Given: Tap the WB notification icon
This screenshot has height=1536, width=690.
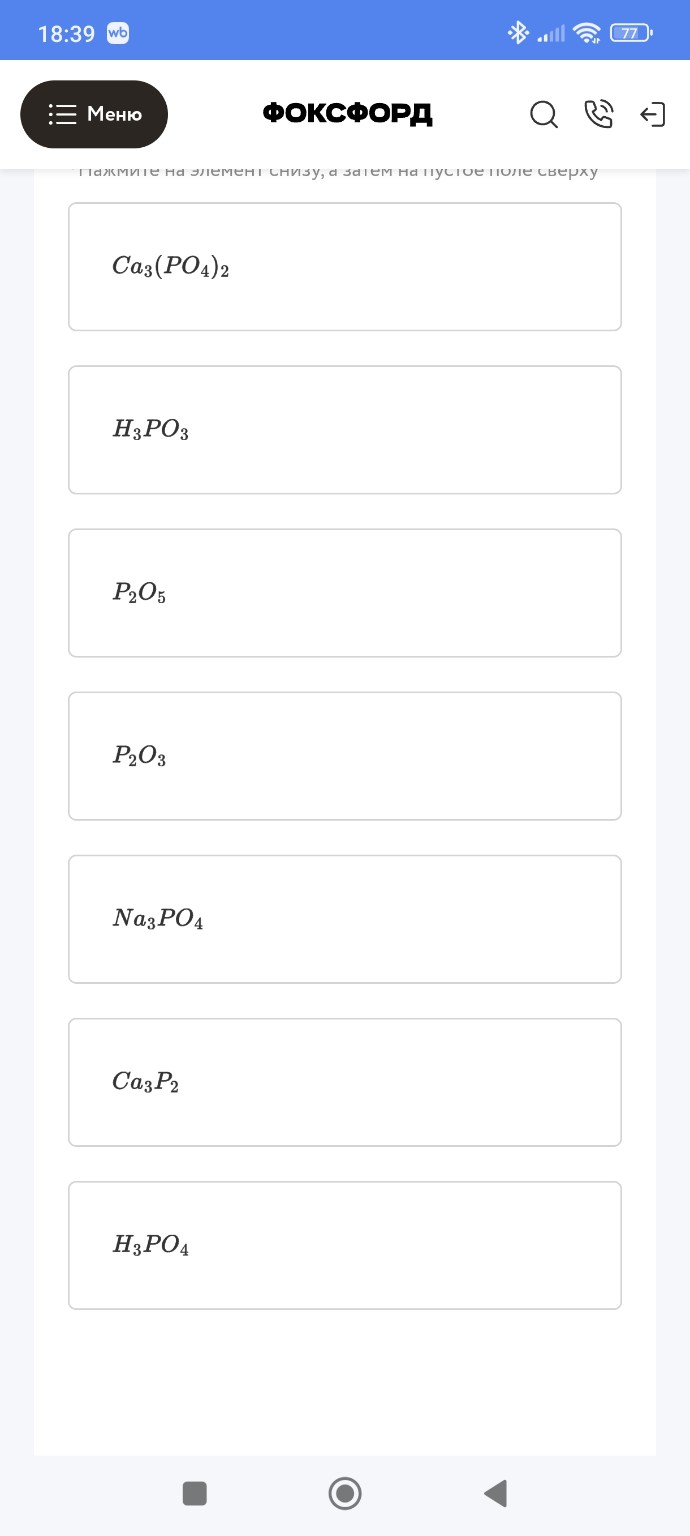Looking at the screenshot, I should 117,33.
